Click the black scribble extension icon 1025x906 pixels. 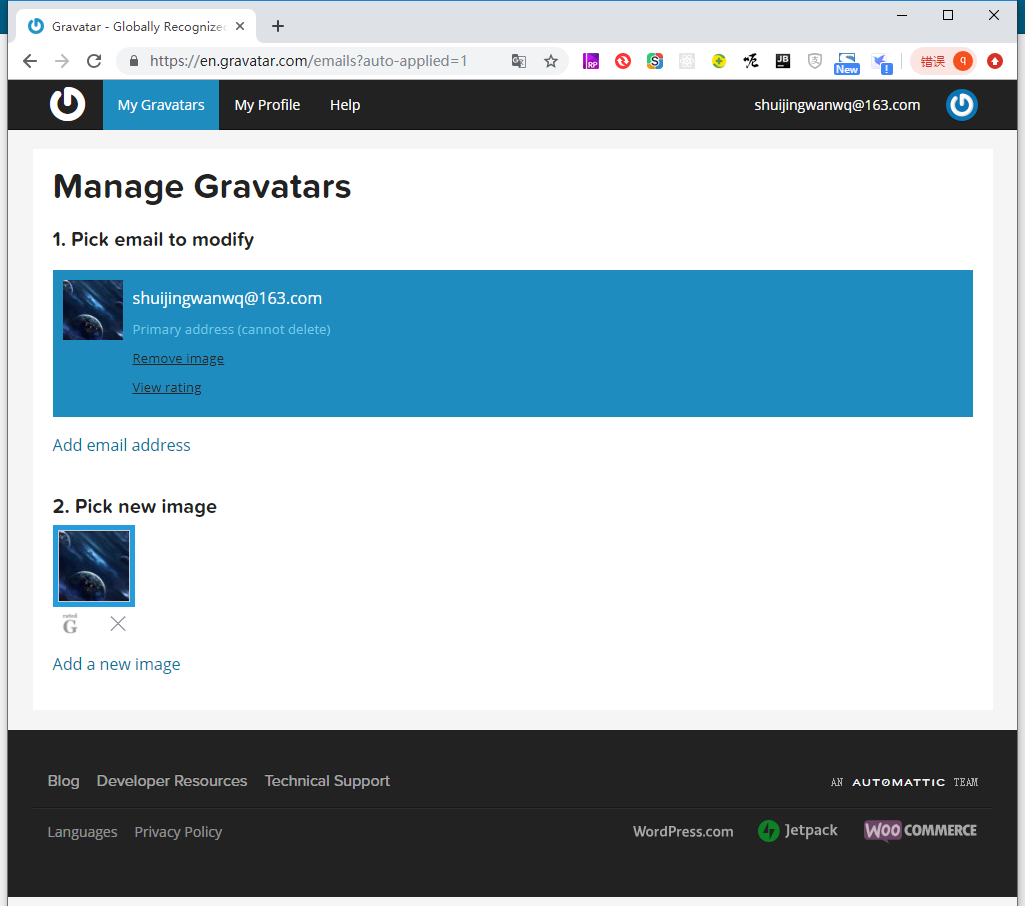pos(750,61)
